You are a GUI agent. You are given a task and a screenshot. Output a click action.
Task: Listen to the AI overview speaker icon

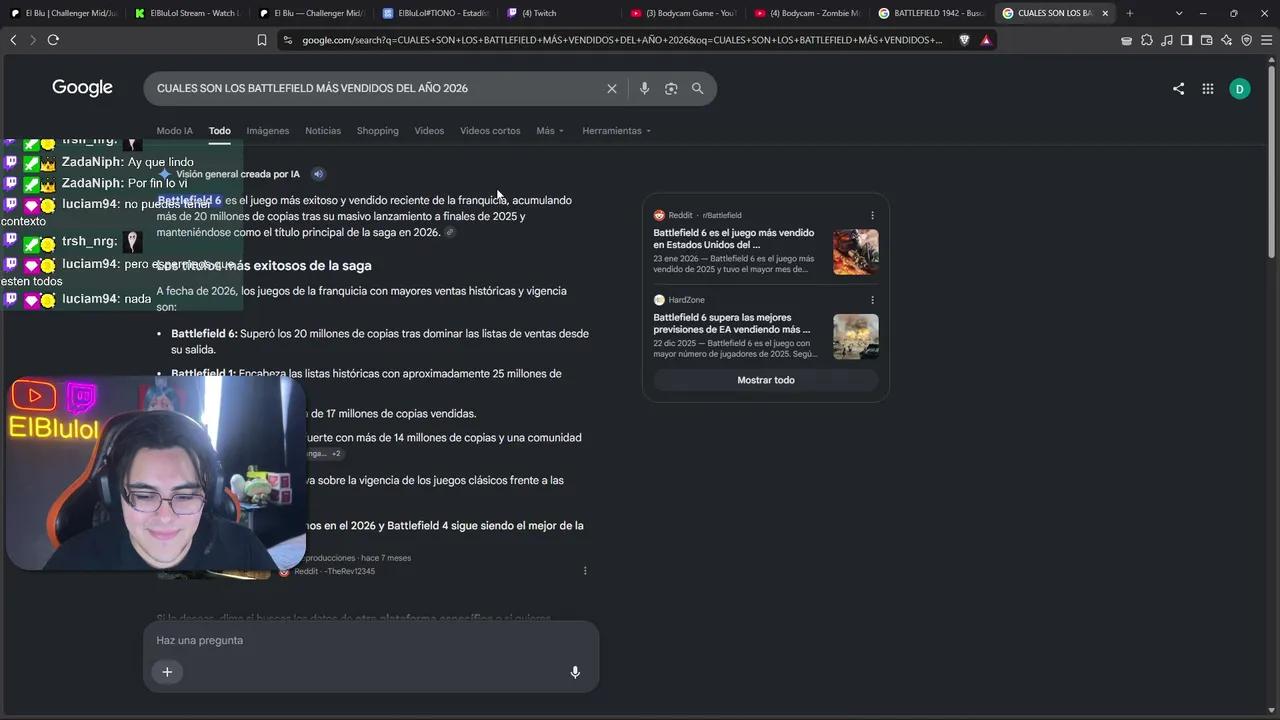(318, 174)
